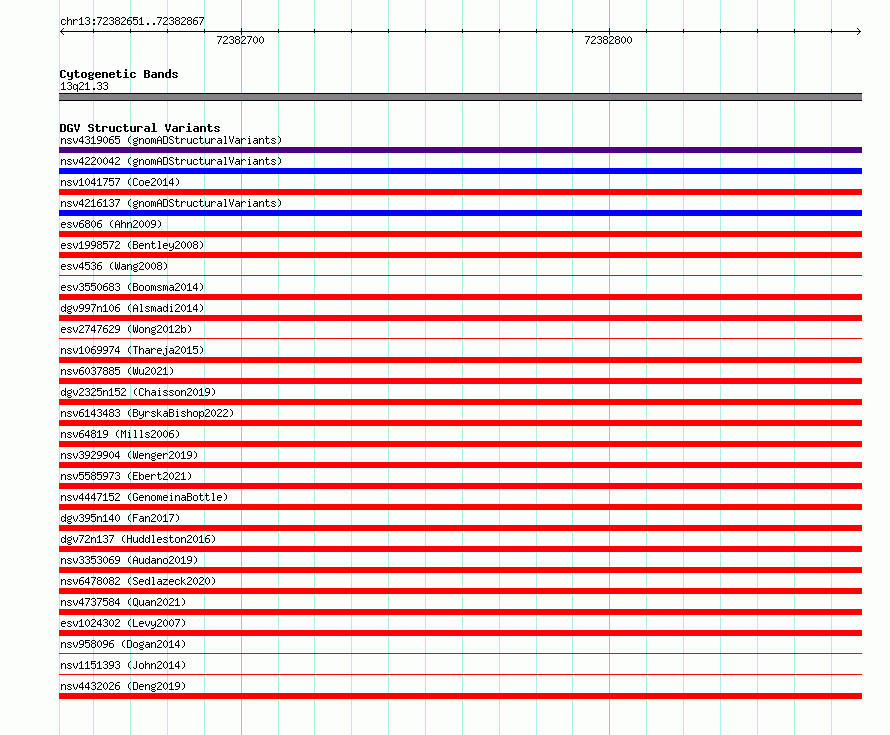Open variant nsv958096 (Dogan2014)

123,644
